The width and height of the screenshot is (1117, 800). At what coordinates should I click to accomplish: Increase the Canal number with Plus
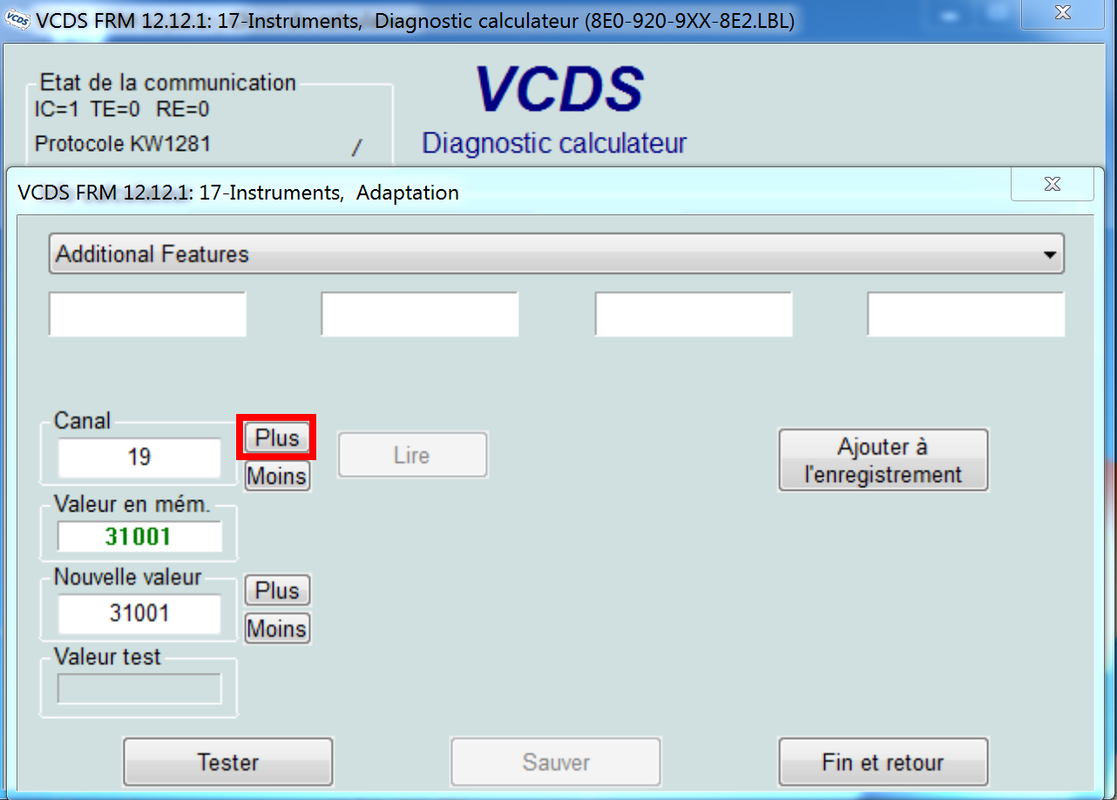[277, 438]
